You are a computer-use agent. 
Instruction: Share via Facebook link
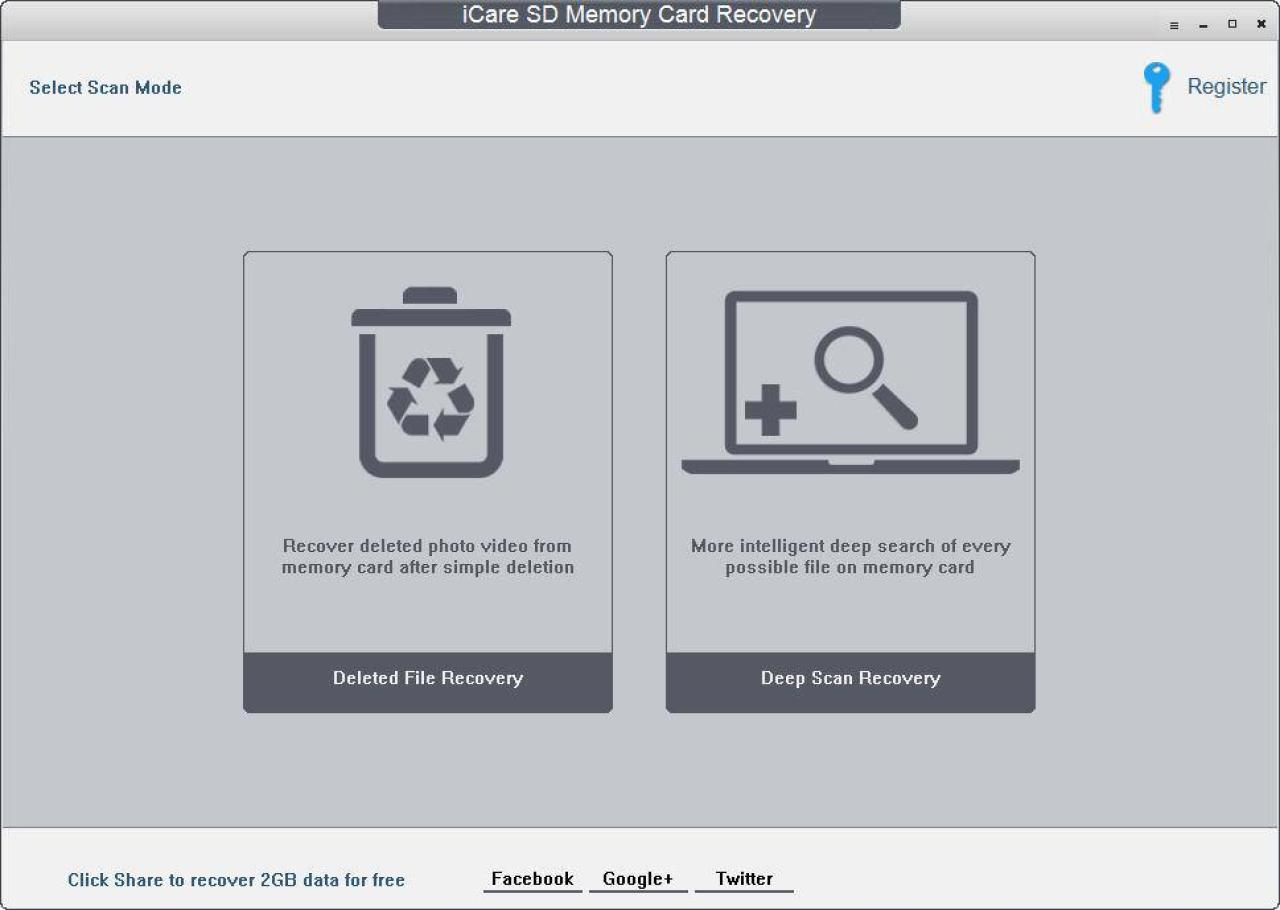click(x=532, y=879)
